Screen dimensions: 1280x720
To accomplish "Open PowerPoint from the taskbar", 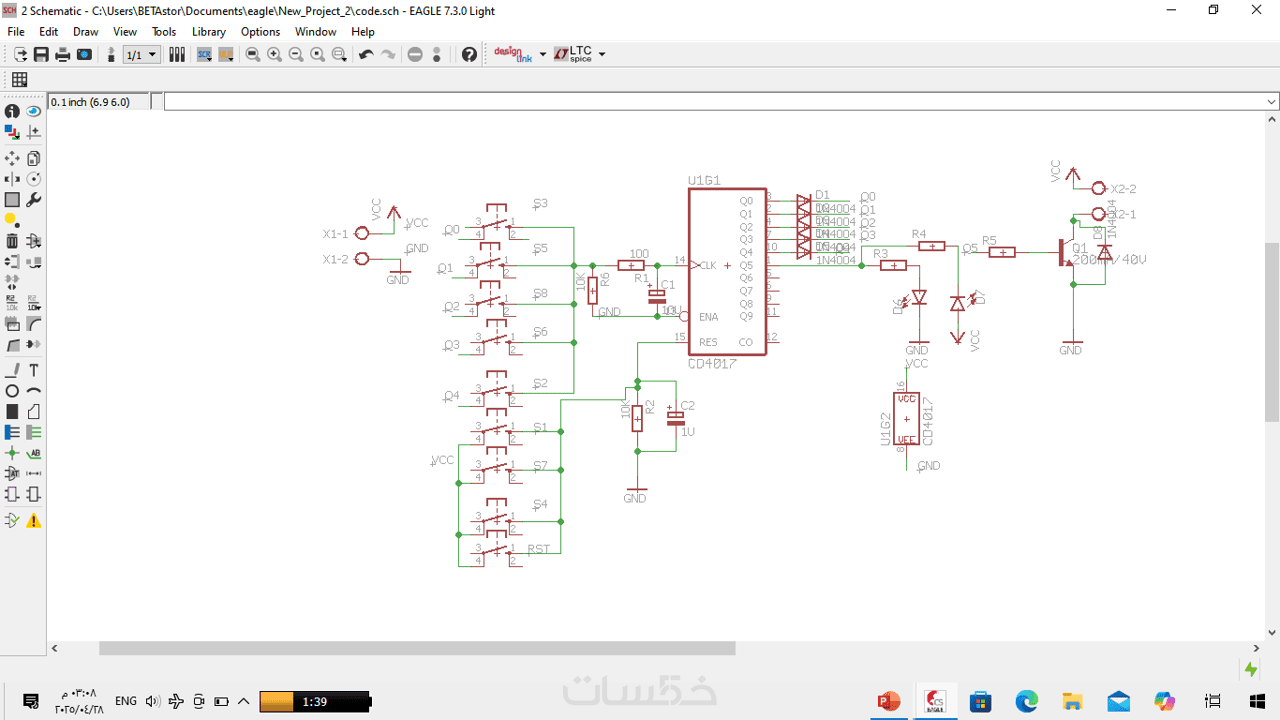I will coord(889,701).
